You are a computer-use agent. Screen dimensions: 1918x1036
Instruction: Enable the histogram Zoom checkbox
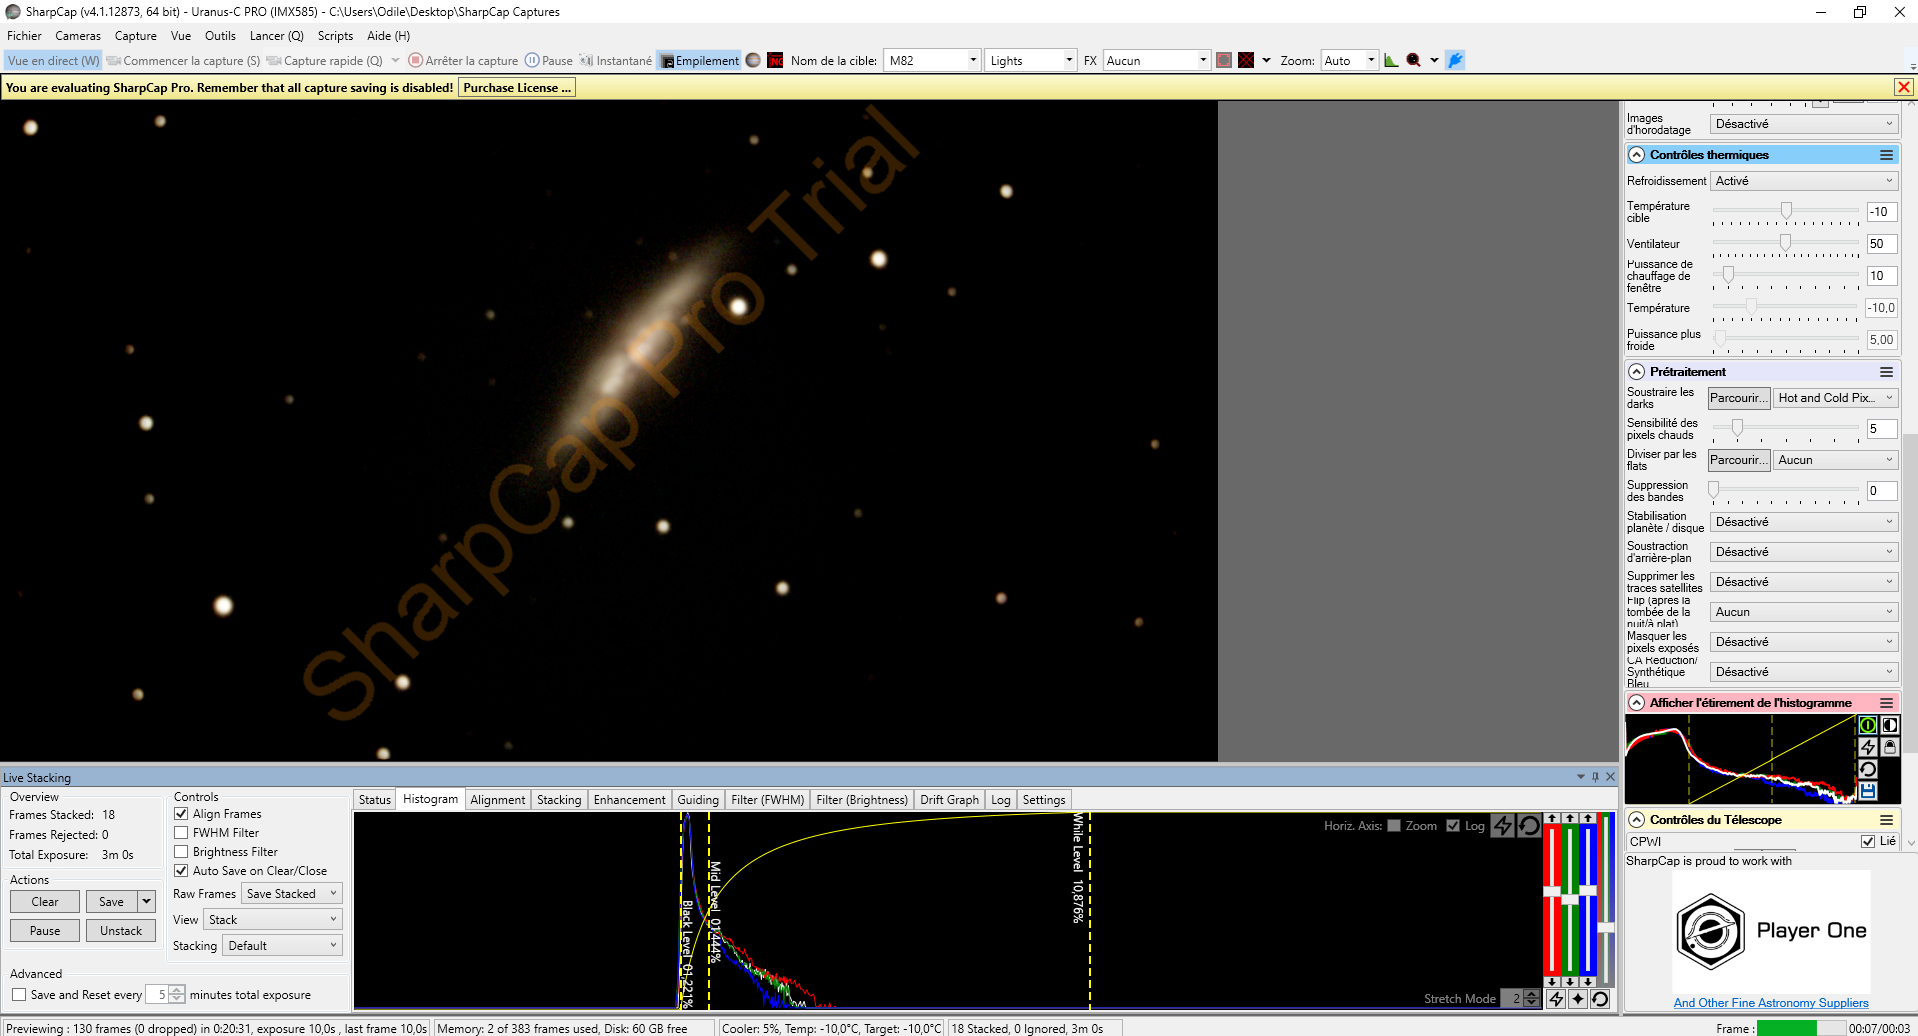coord(1394,826)
